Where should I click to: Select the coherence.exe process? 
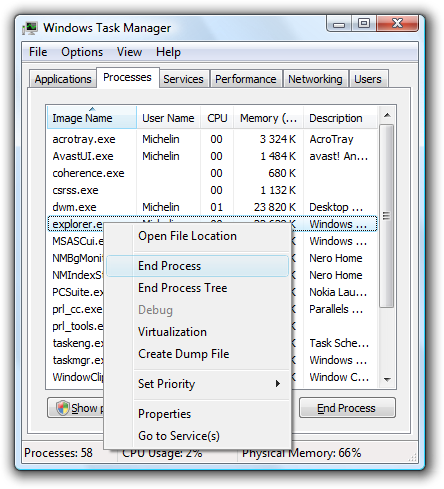click(212, 173)
